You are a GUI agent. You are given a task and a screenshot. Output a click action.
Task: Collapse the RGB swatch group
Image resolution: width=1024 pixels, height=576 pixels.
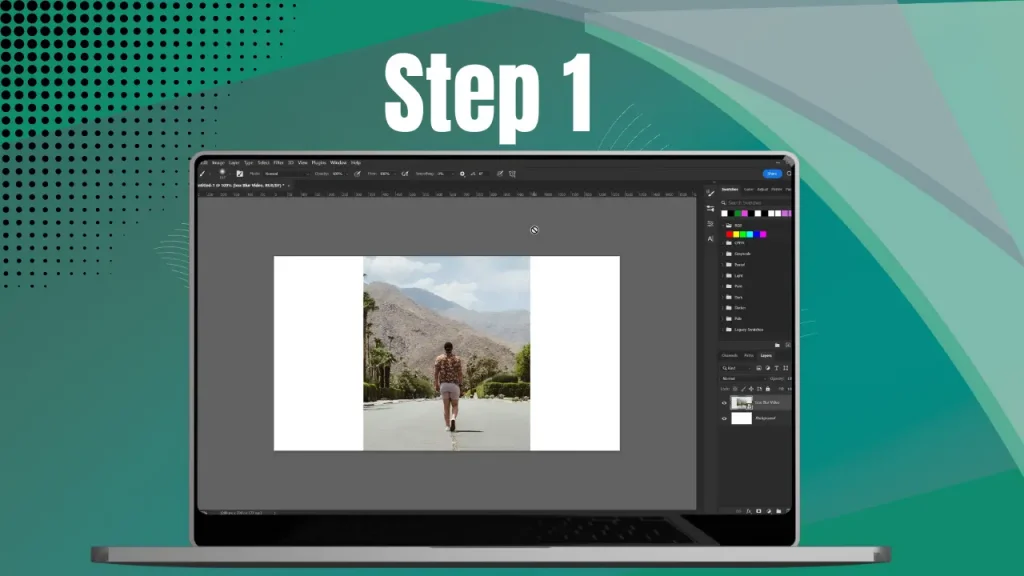(x=723, y=225)
